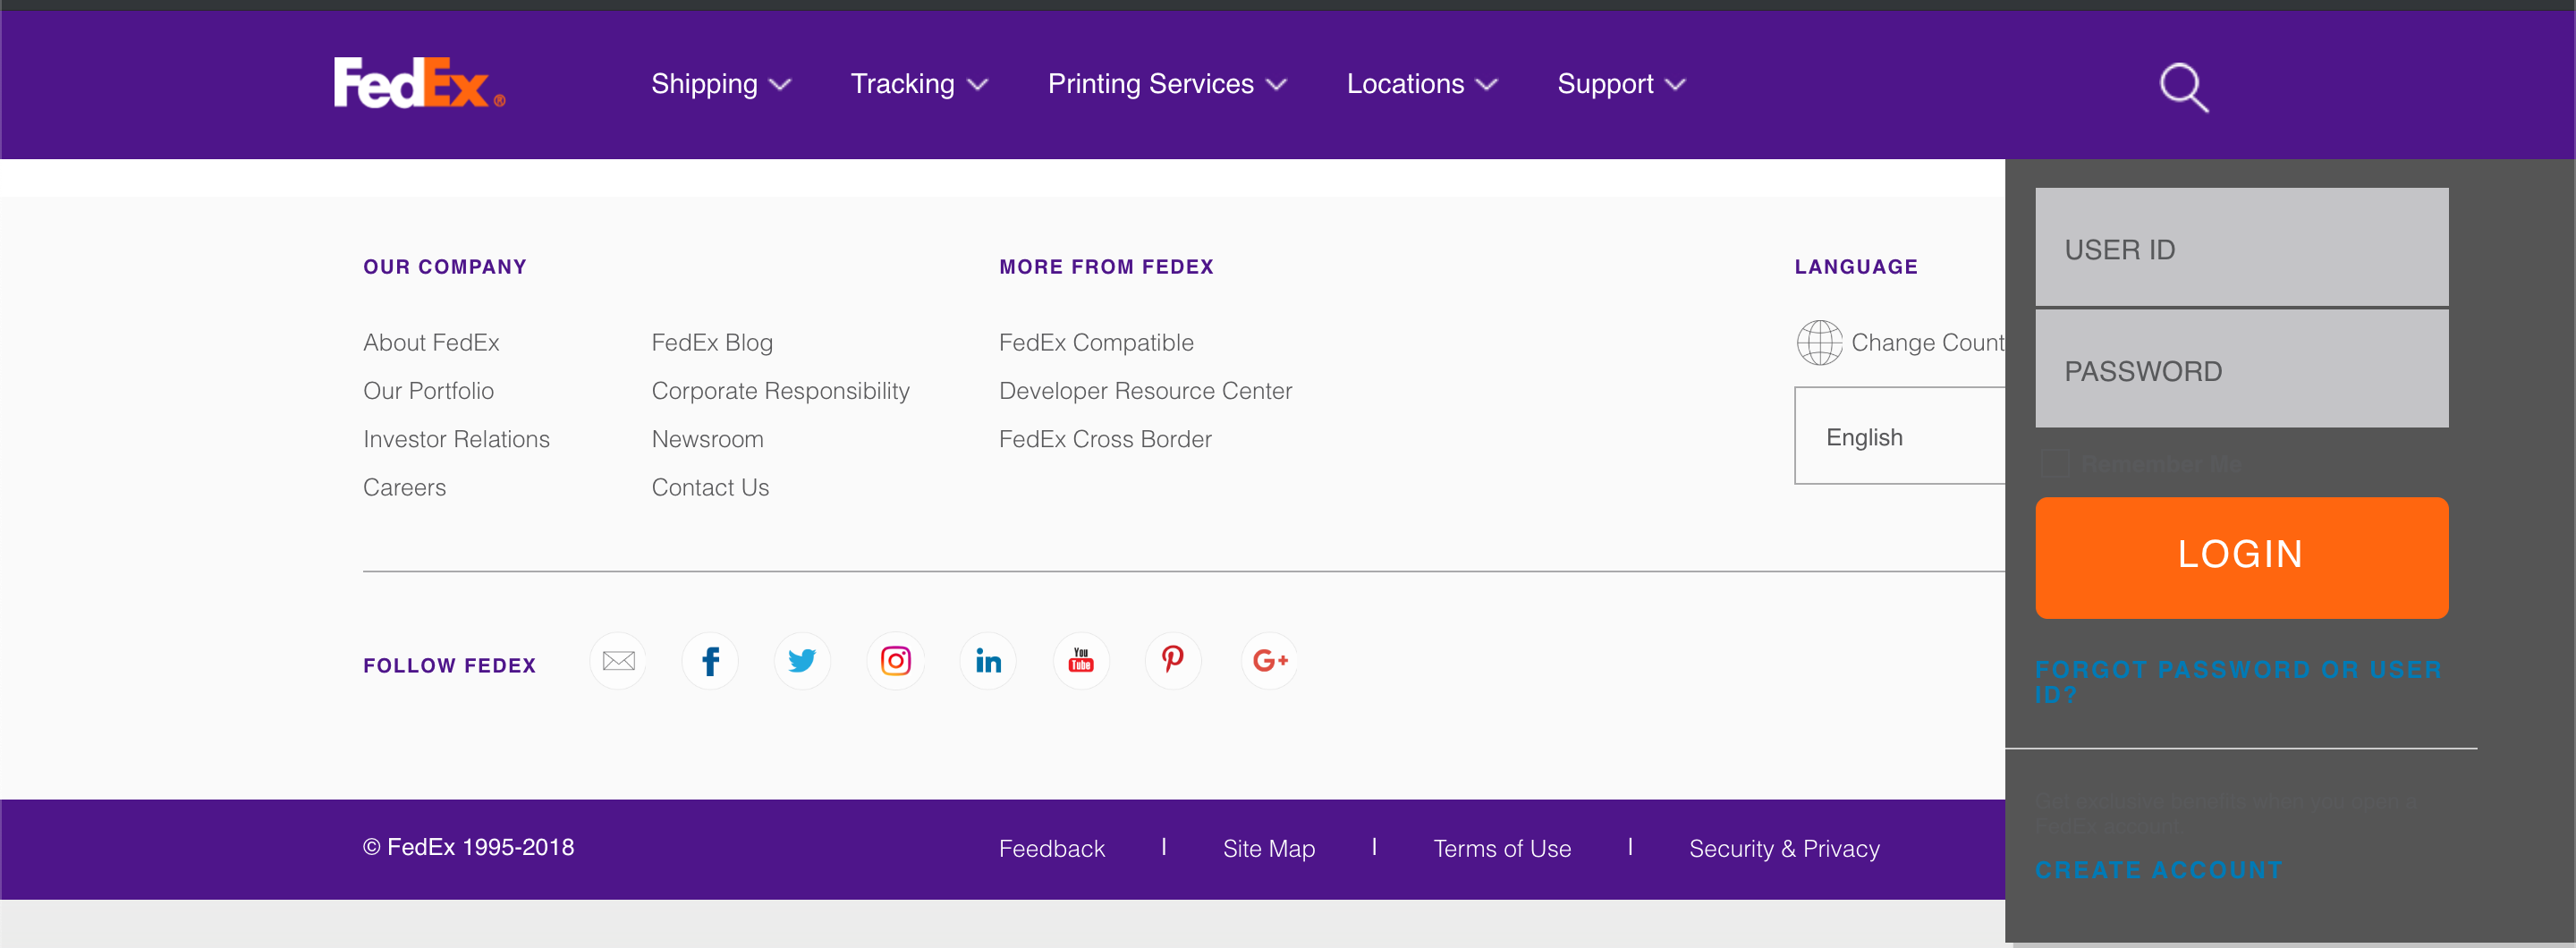Image resolution: width=2576 pixels, height=948 pixels.
Task: Open the Instagram icon
Action: tap(895, 660)
